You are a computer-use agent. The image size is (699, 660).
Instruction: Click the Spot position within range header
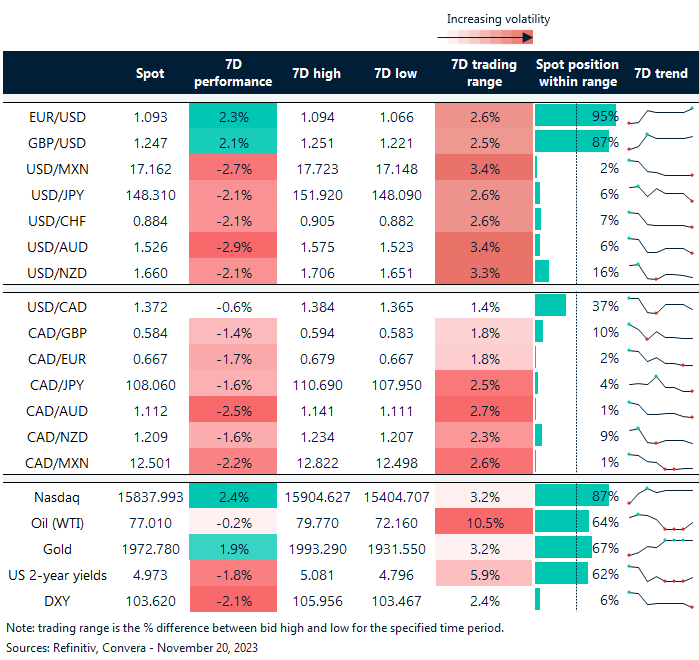tap(578, 73)
